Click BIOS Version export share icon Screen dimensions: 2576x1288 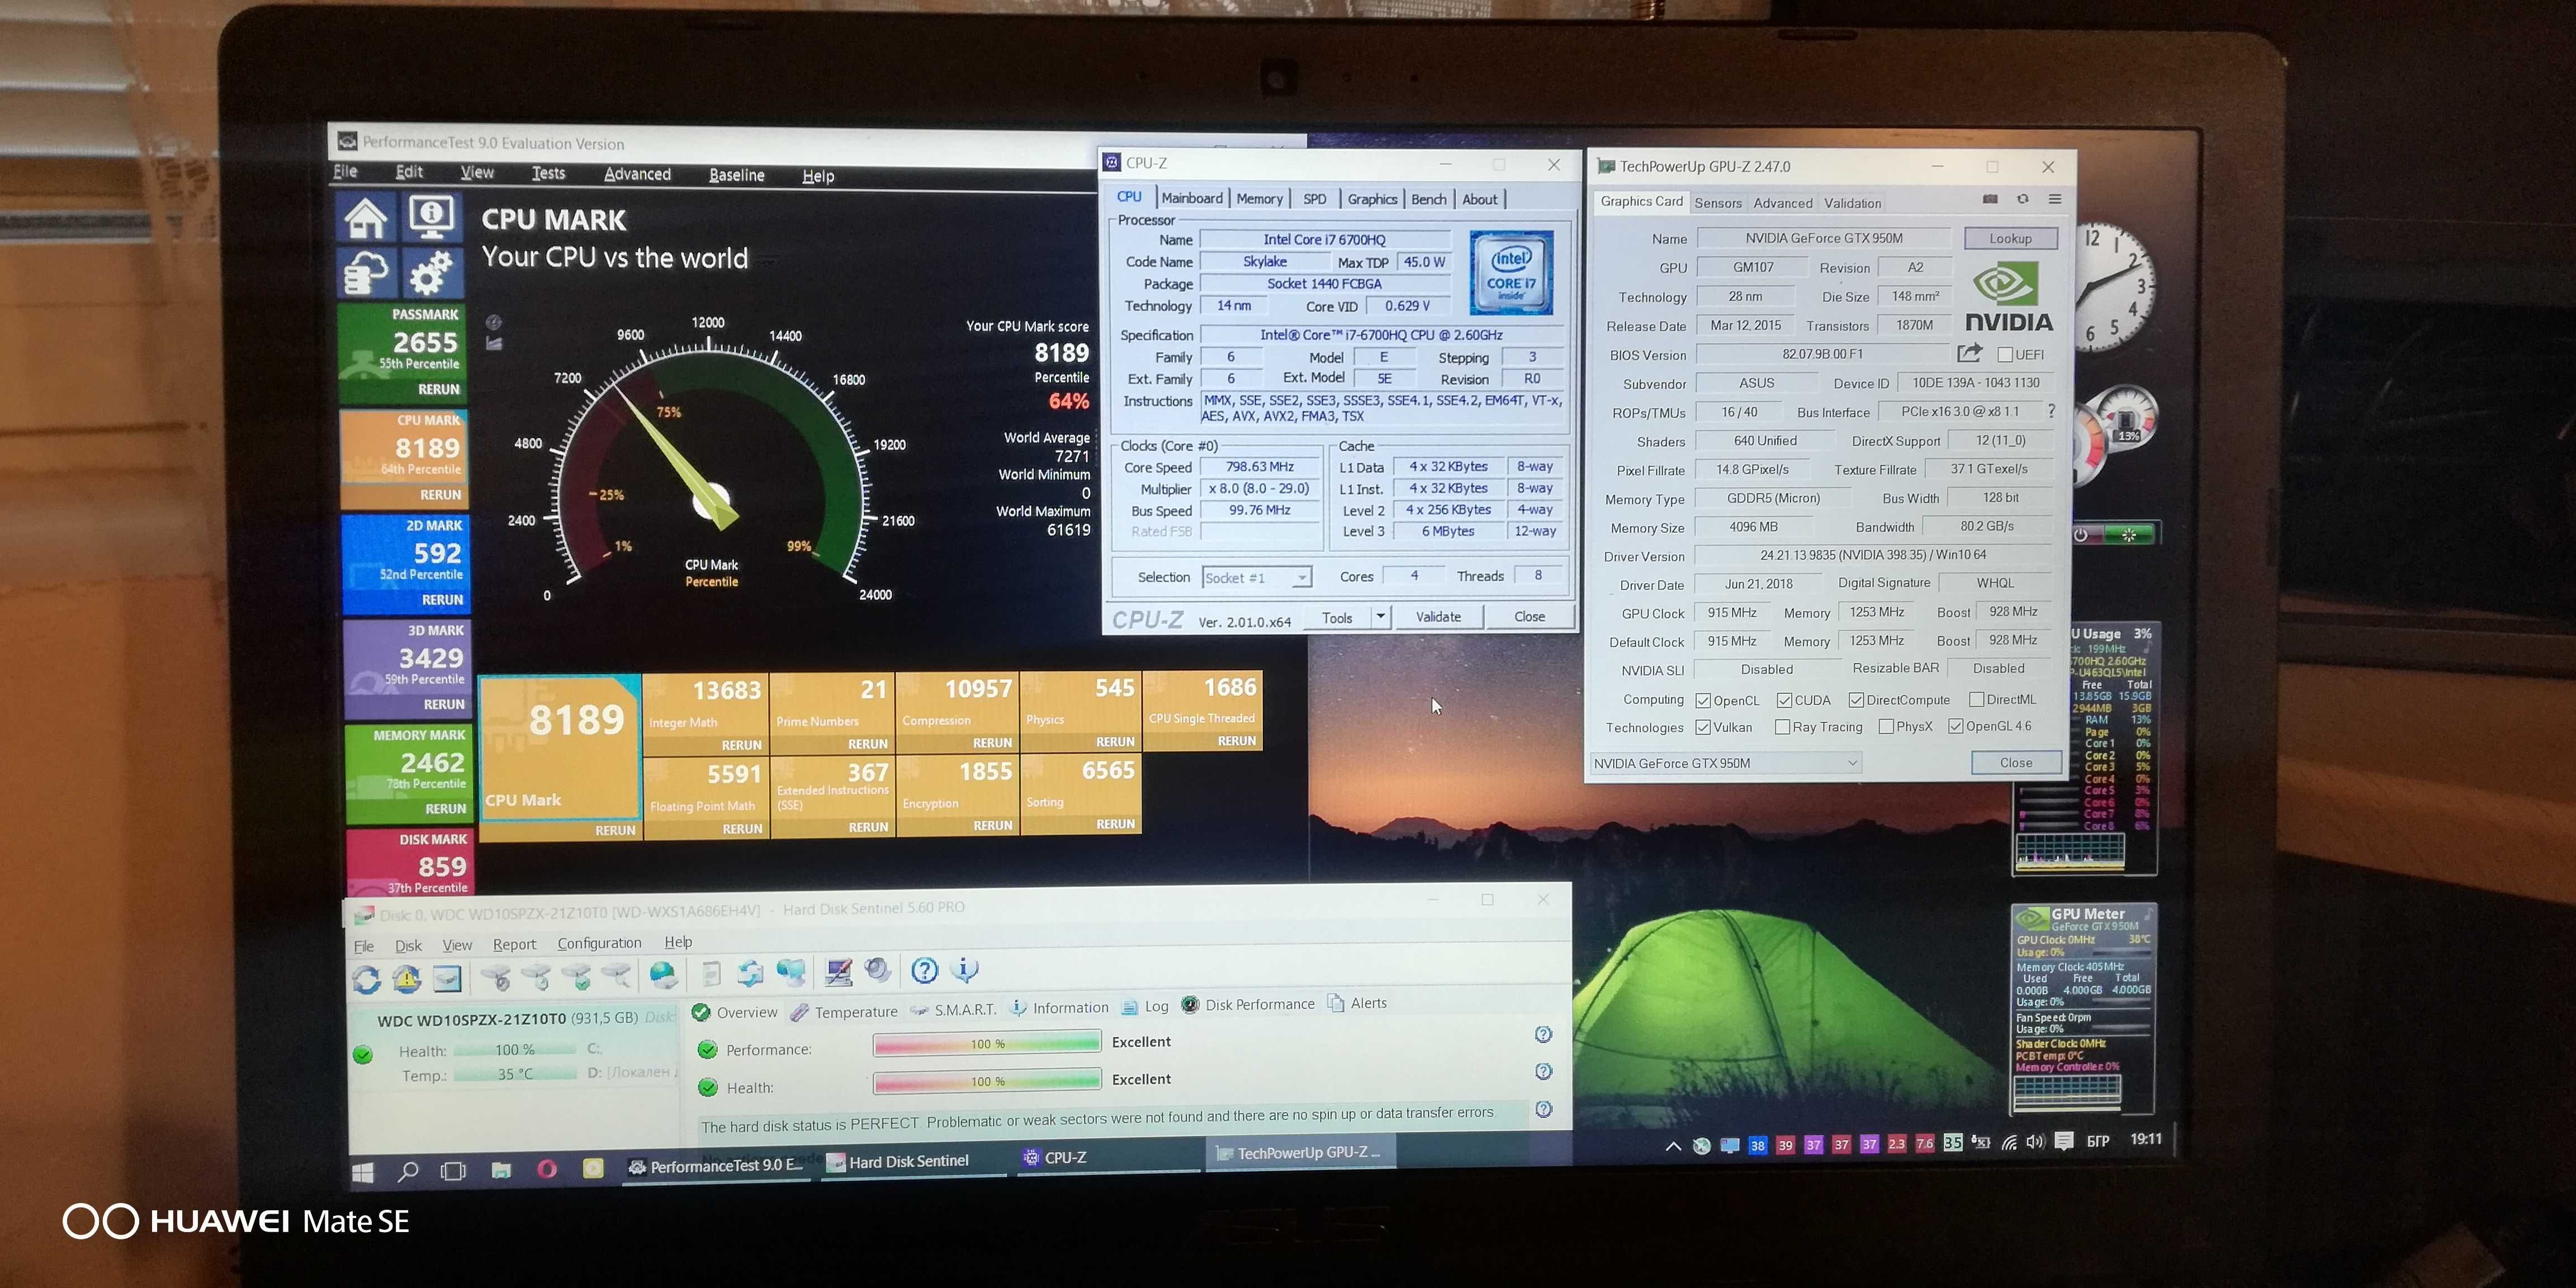tap(1970, 353)
